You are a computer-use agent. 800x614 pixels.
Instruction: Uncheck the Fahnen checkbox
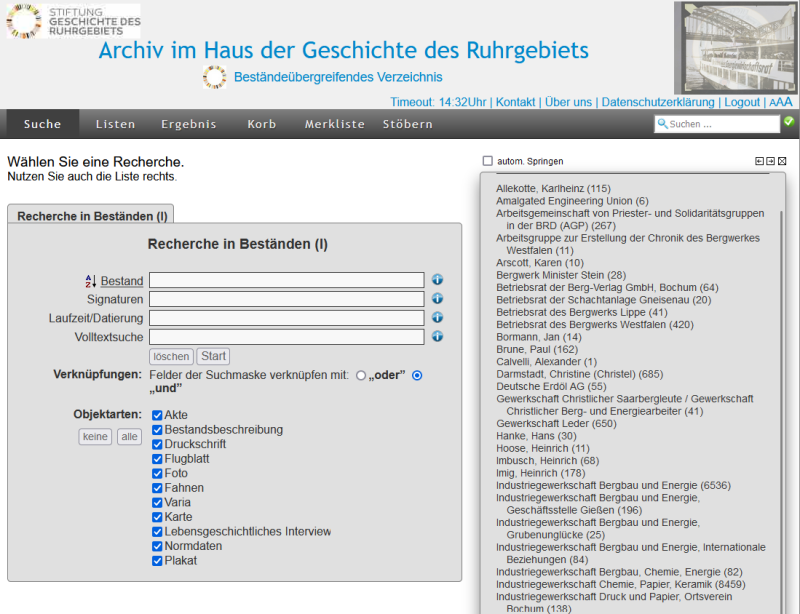click(x=157, y=488)
